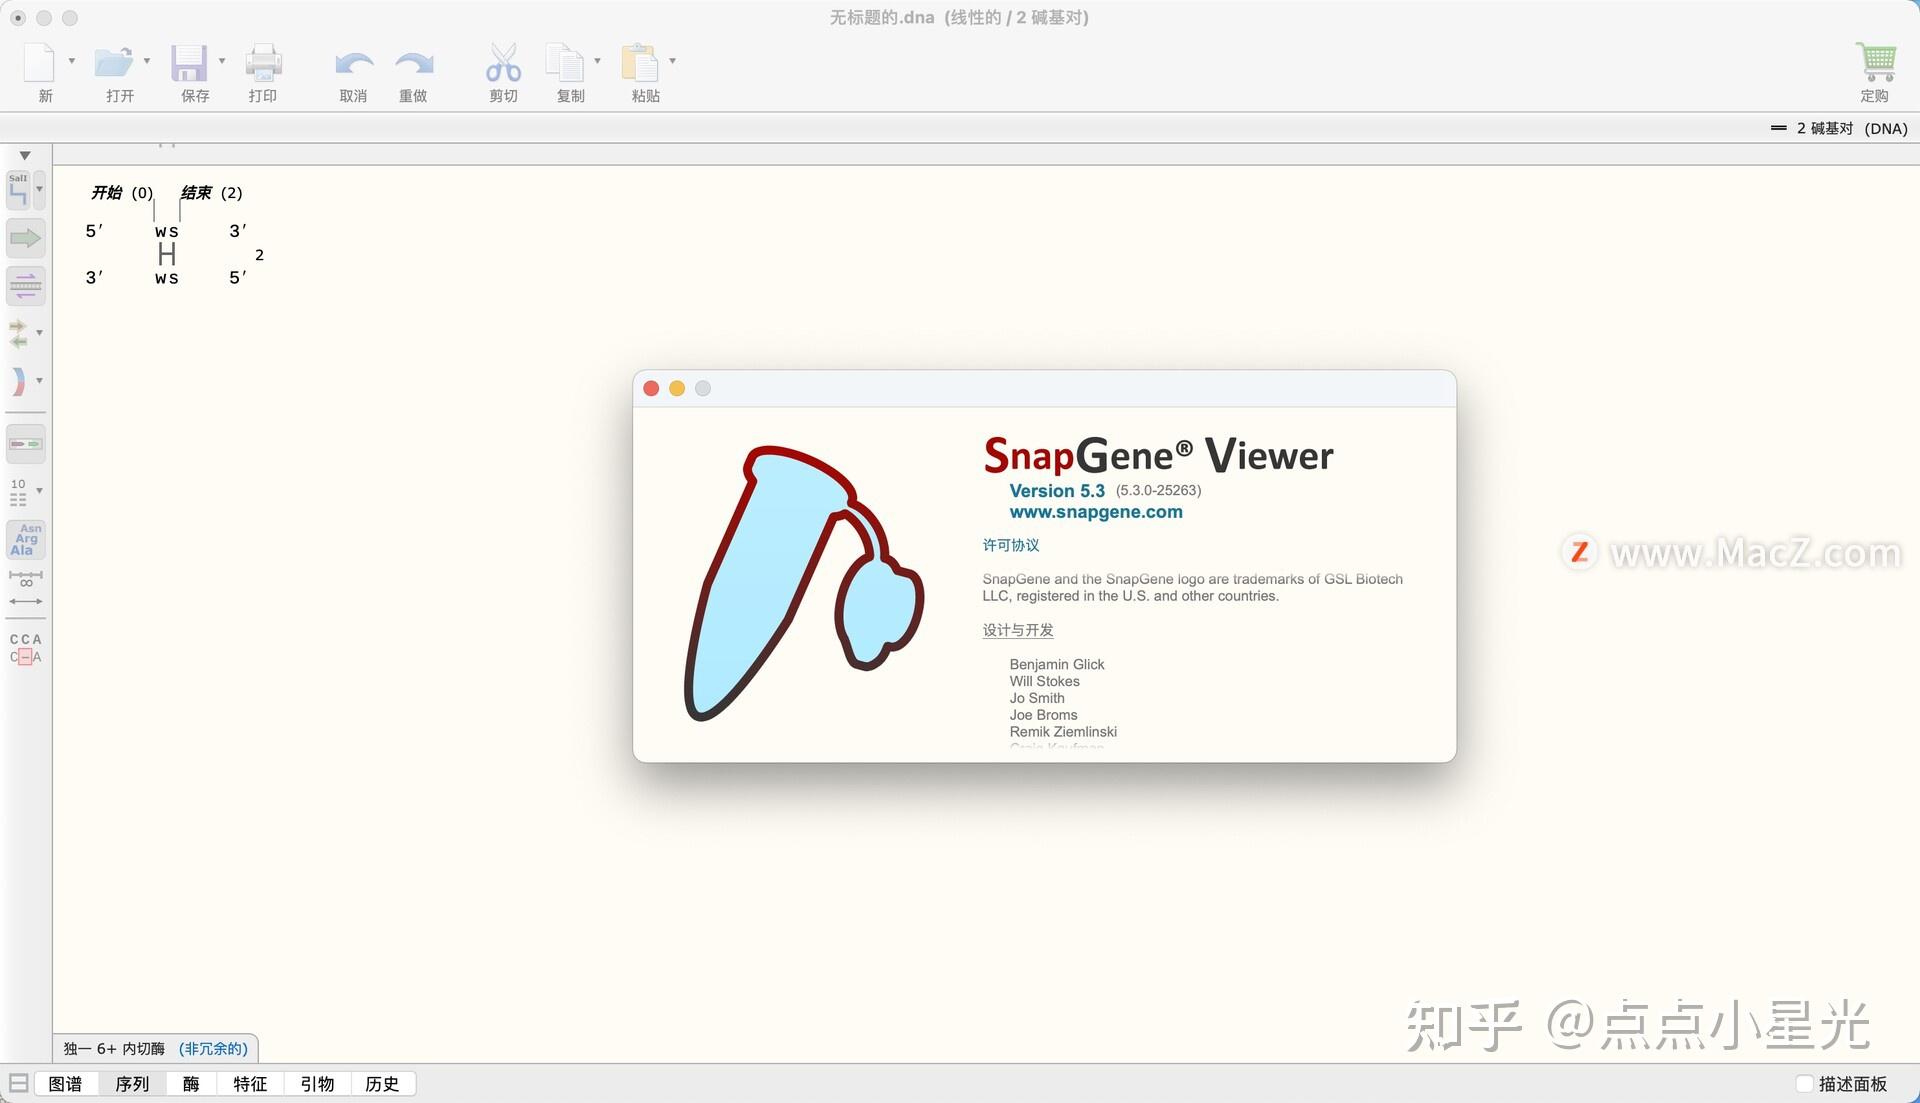Collapse sidebar with top triangle arrow
This screenshot has width=1920, height=1103.
[25, 155]
